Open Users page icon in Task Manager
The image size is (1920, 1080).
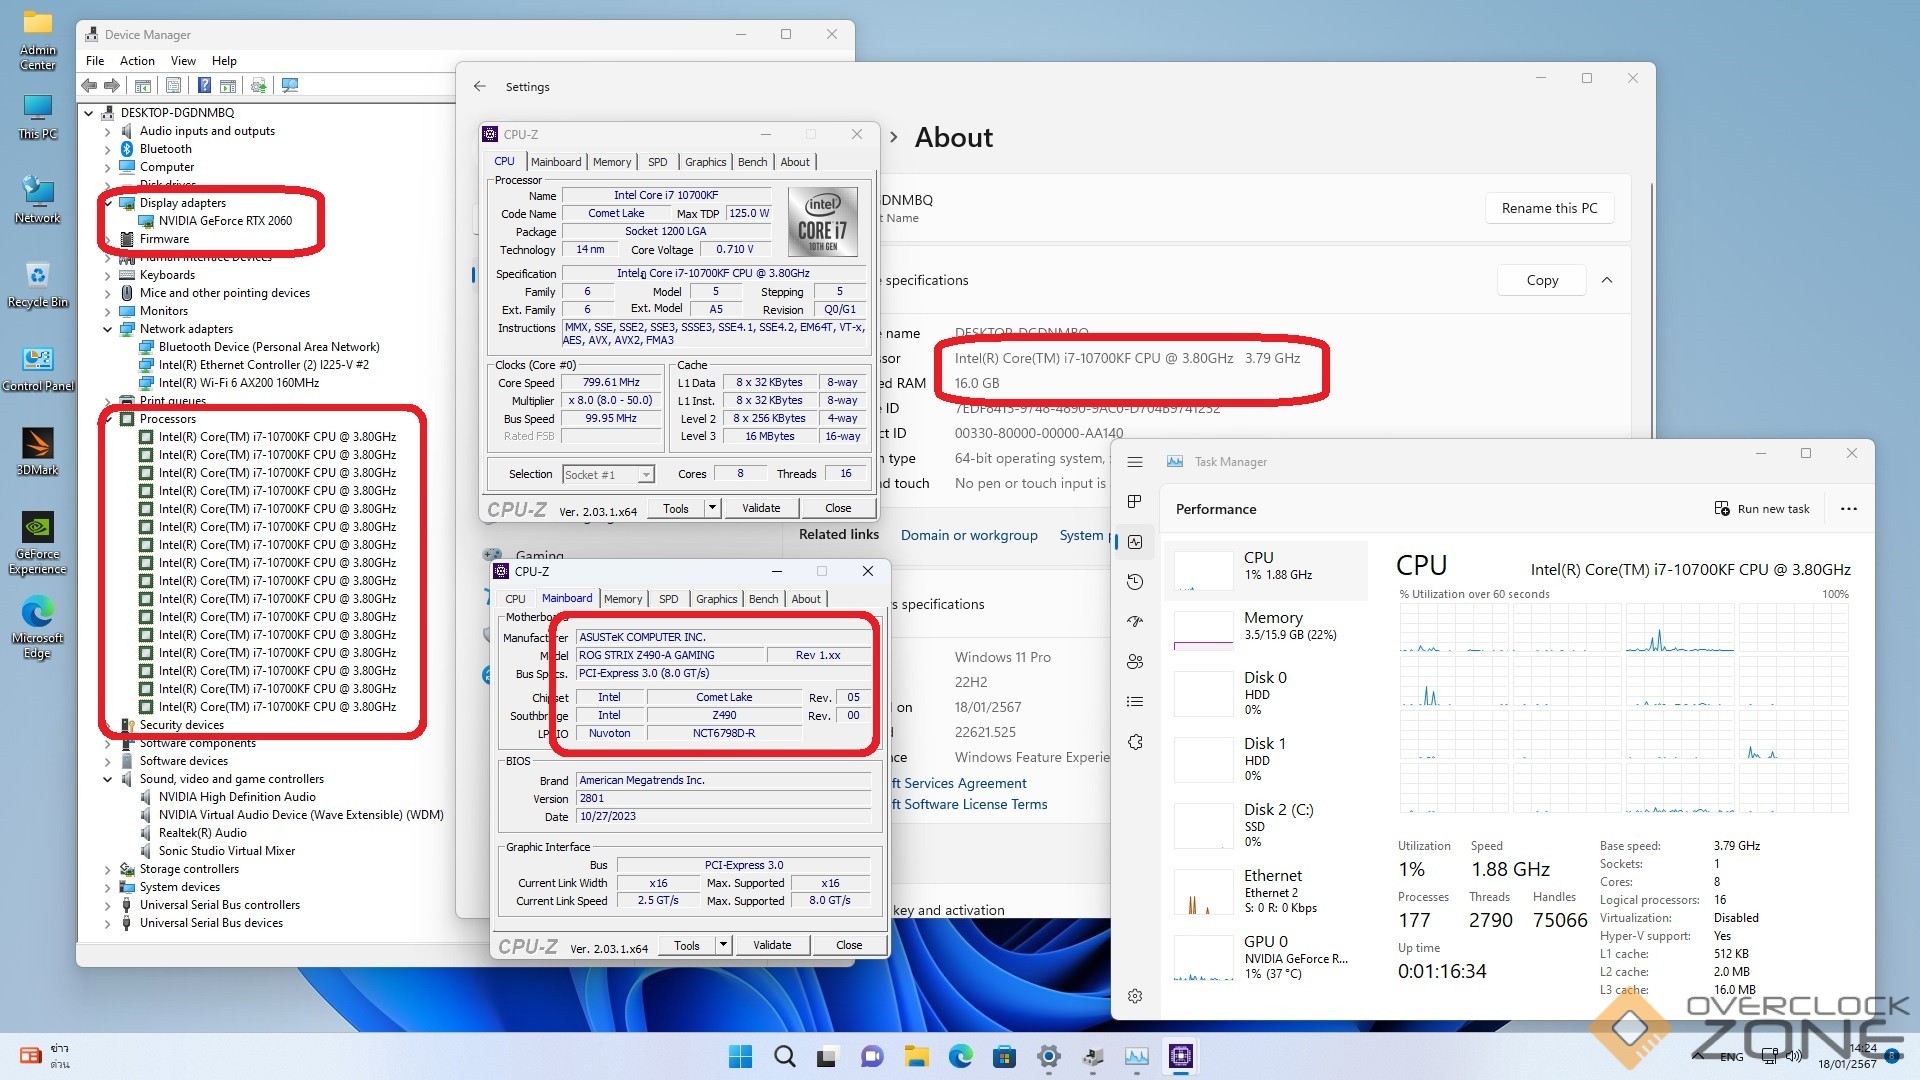pyautogui.click(x=1135, y=662)
